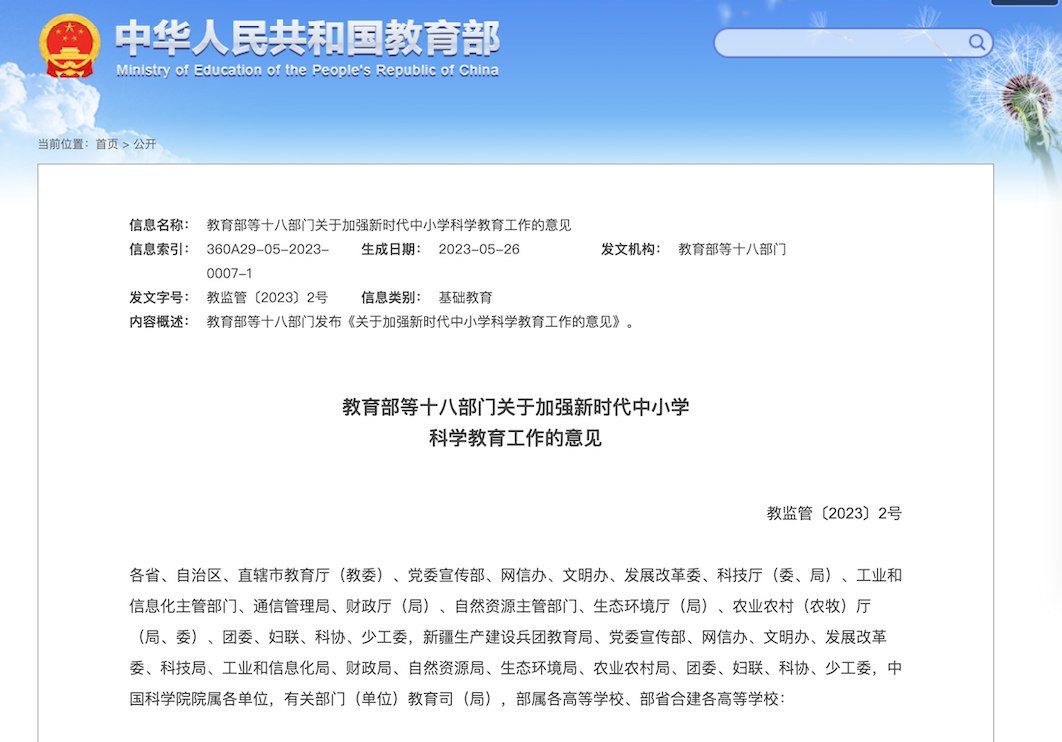Click the info name title text

389,225
